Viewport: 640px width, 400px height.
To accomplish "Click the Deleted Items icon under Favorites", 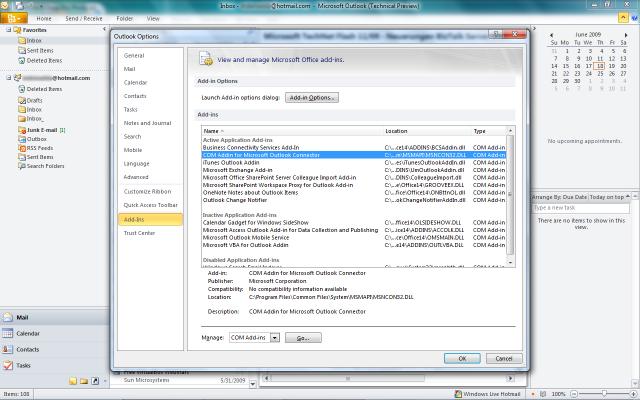I will (22, 60).
